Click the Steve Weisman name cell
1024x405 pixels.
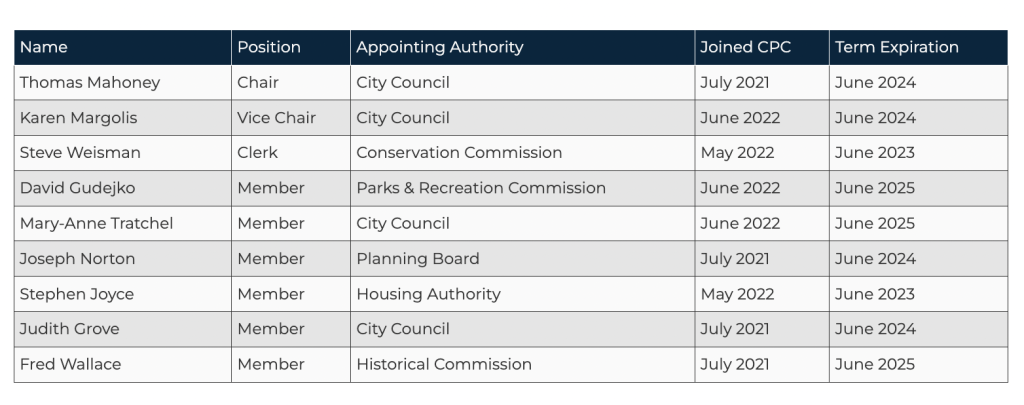[x=80, y=153]
